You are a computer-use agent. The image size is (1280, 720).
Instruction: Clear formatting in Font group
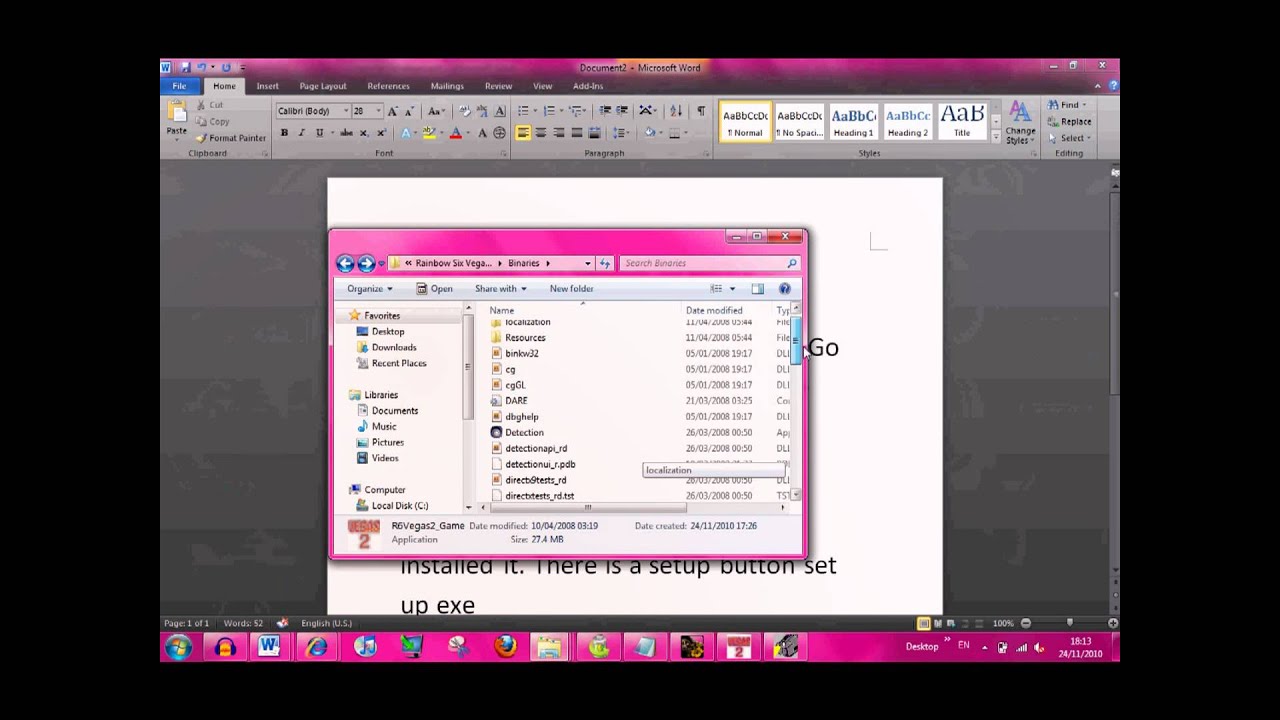coord(465,111)
